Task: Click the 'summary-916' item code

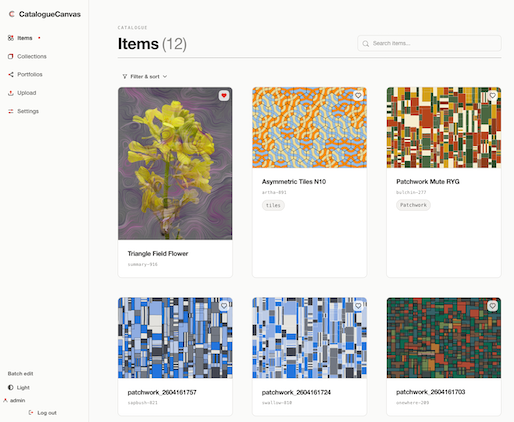Action: tap(142, 264)
